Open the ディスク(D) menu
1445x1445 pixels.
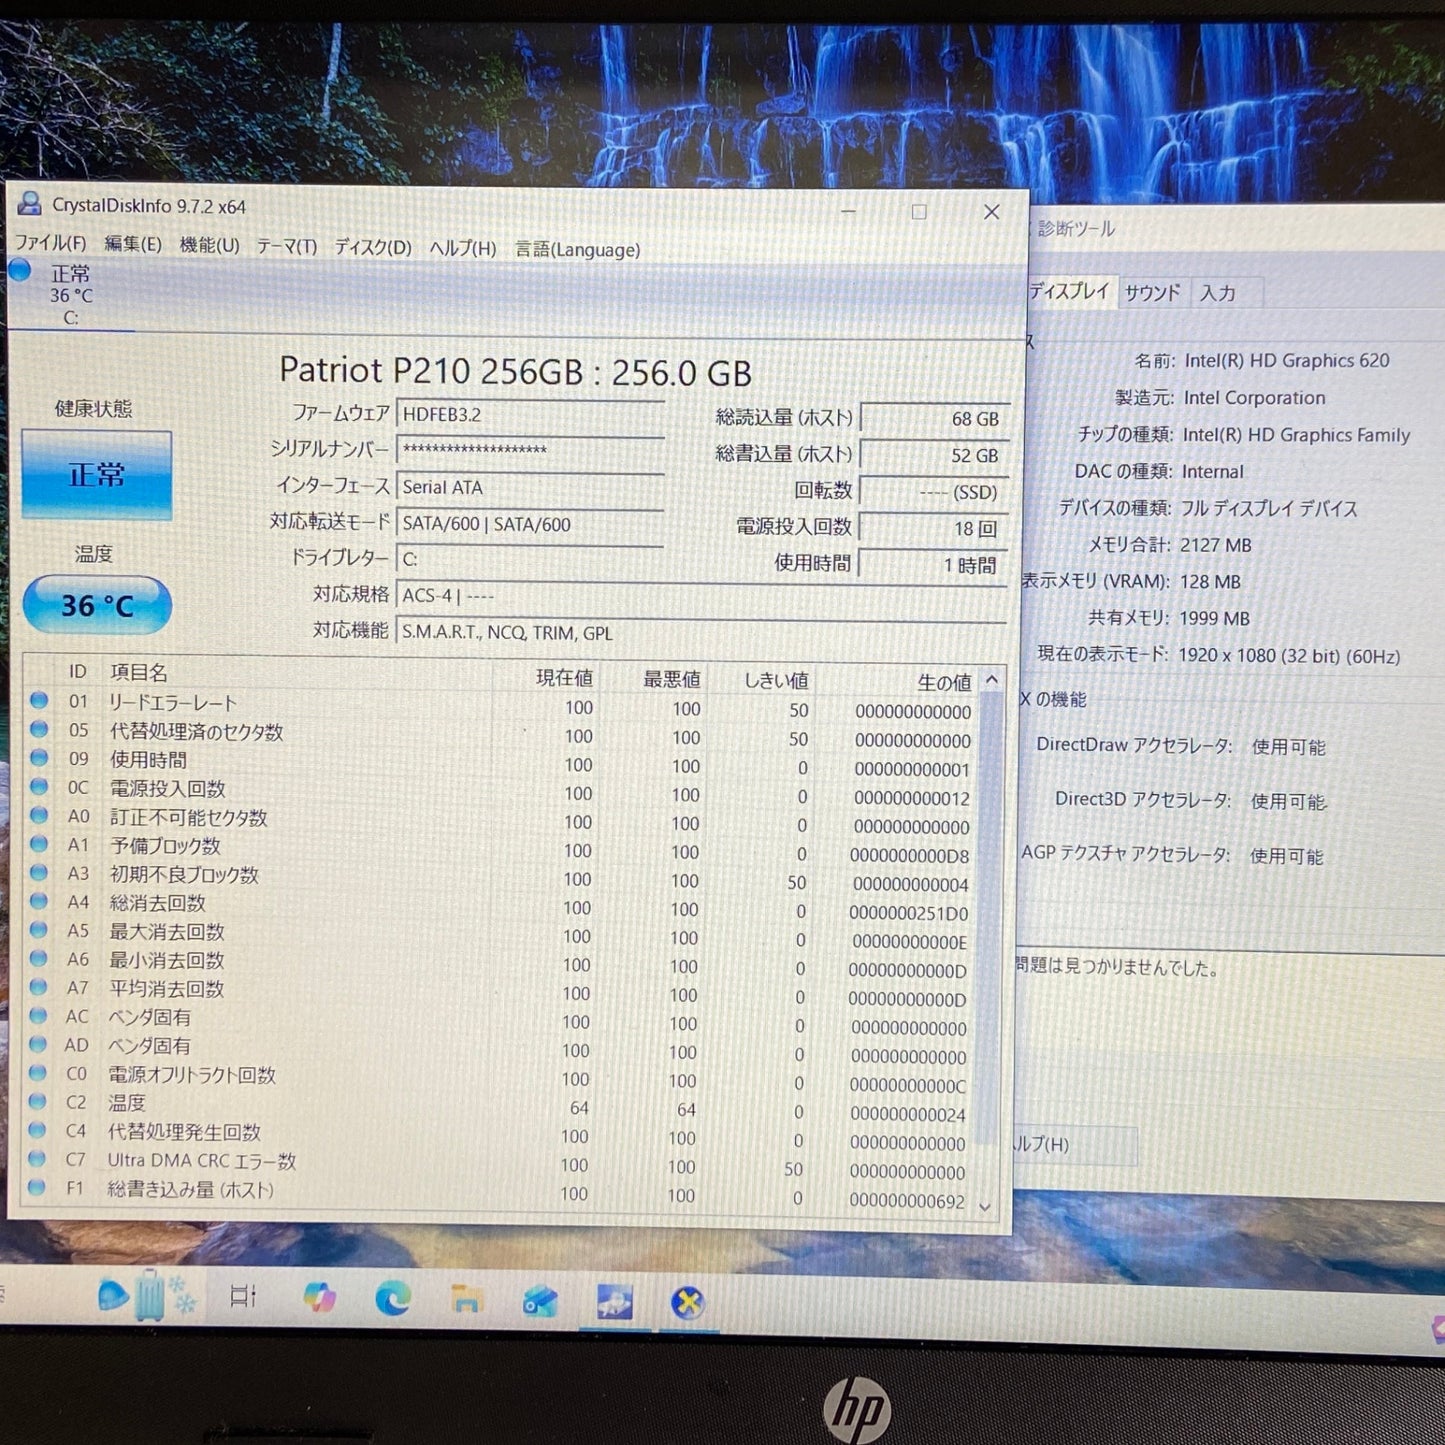coord(373,247)
